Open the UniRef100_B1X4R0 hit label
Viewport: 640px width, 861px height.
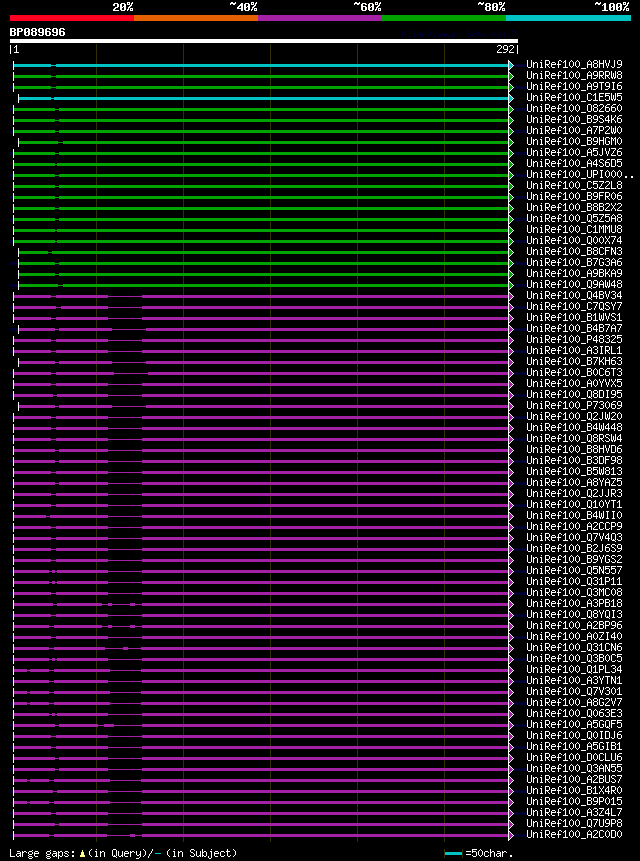pyautogui.click(x=574, y=790)
